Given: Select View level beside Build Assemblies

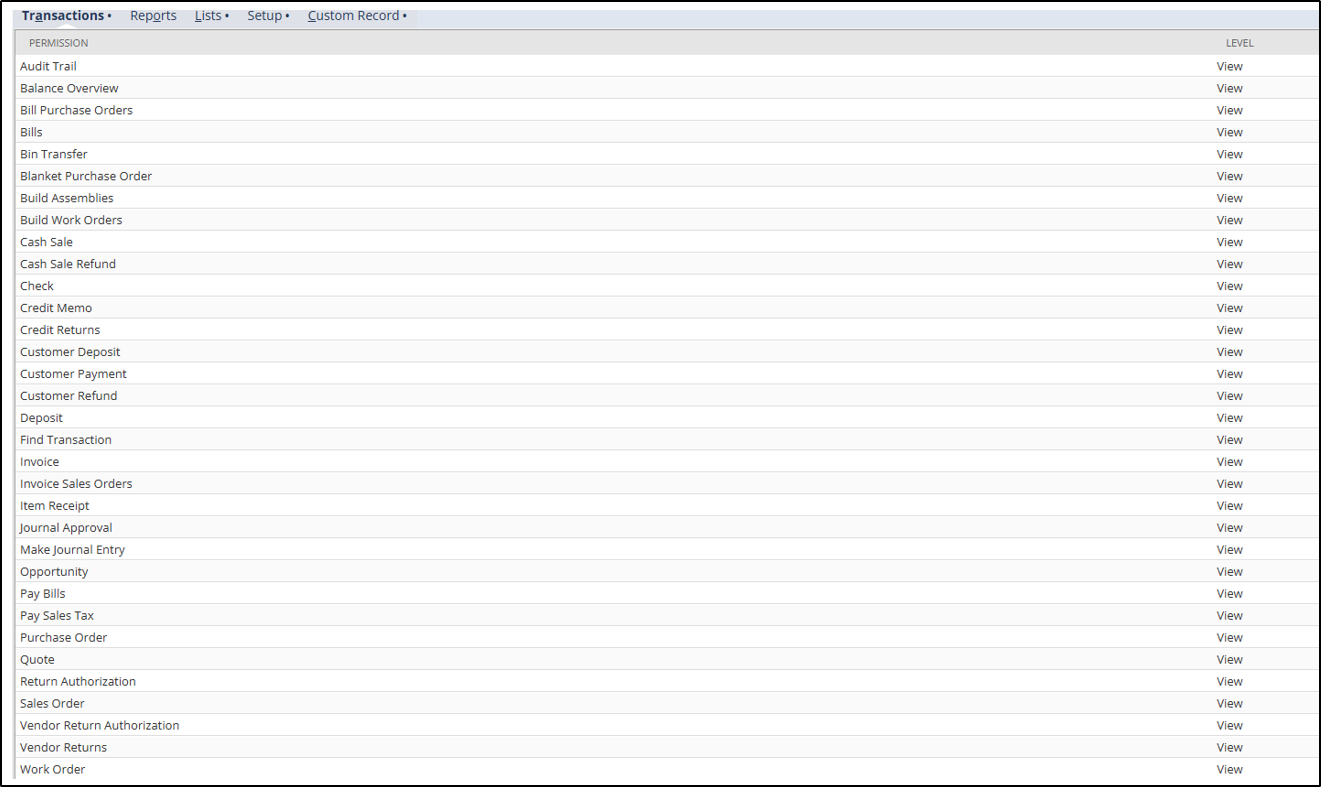Looking at the screenshot, I should [x=1229, y=198].
